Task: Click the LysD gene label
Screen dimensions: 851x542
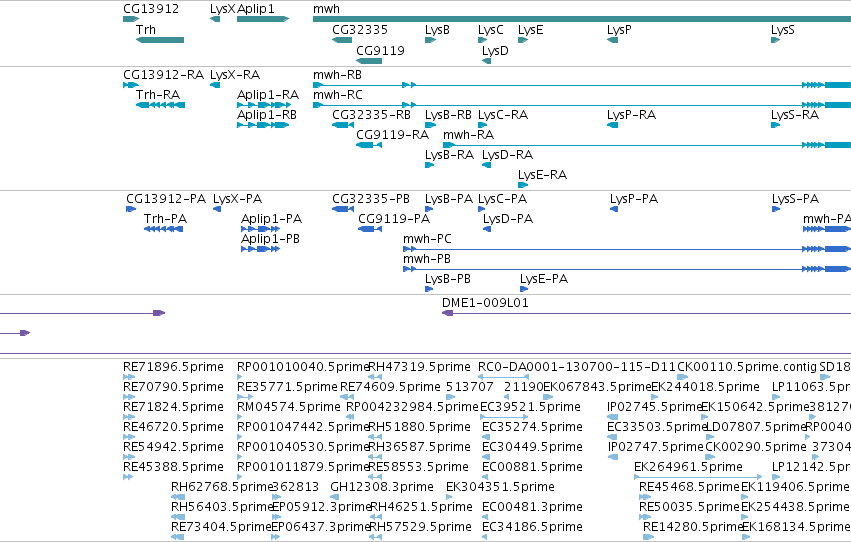Action: 495,50
